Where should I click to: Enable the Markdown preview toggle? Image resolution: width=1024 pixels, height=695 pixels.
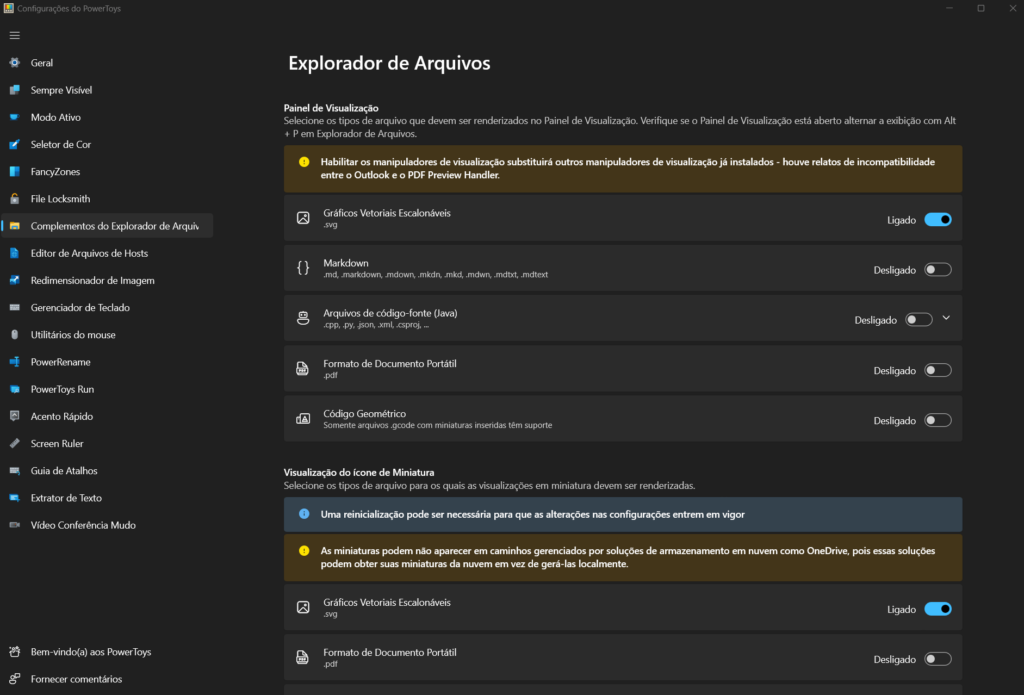[x=937, y=269]
